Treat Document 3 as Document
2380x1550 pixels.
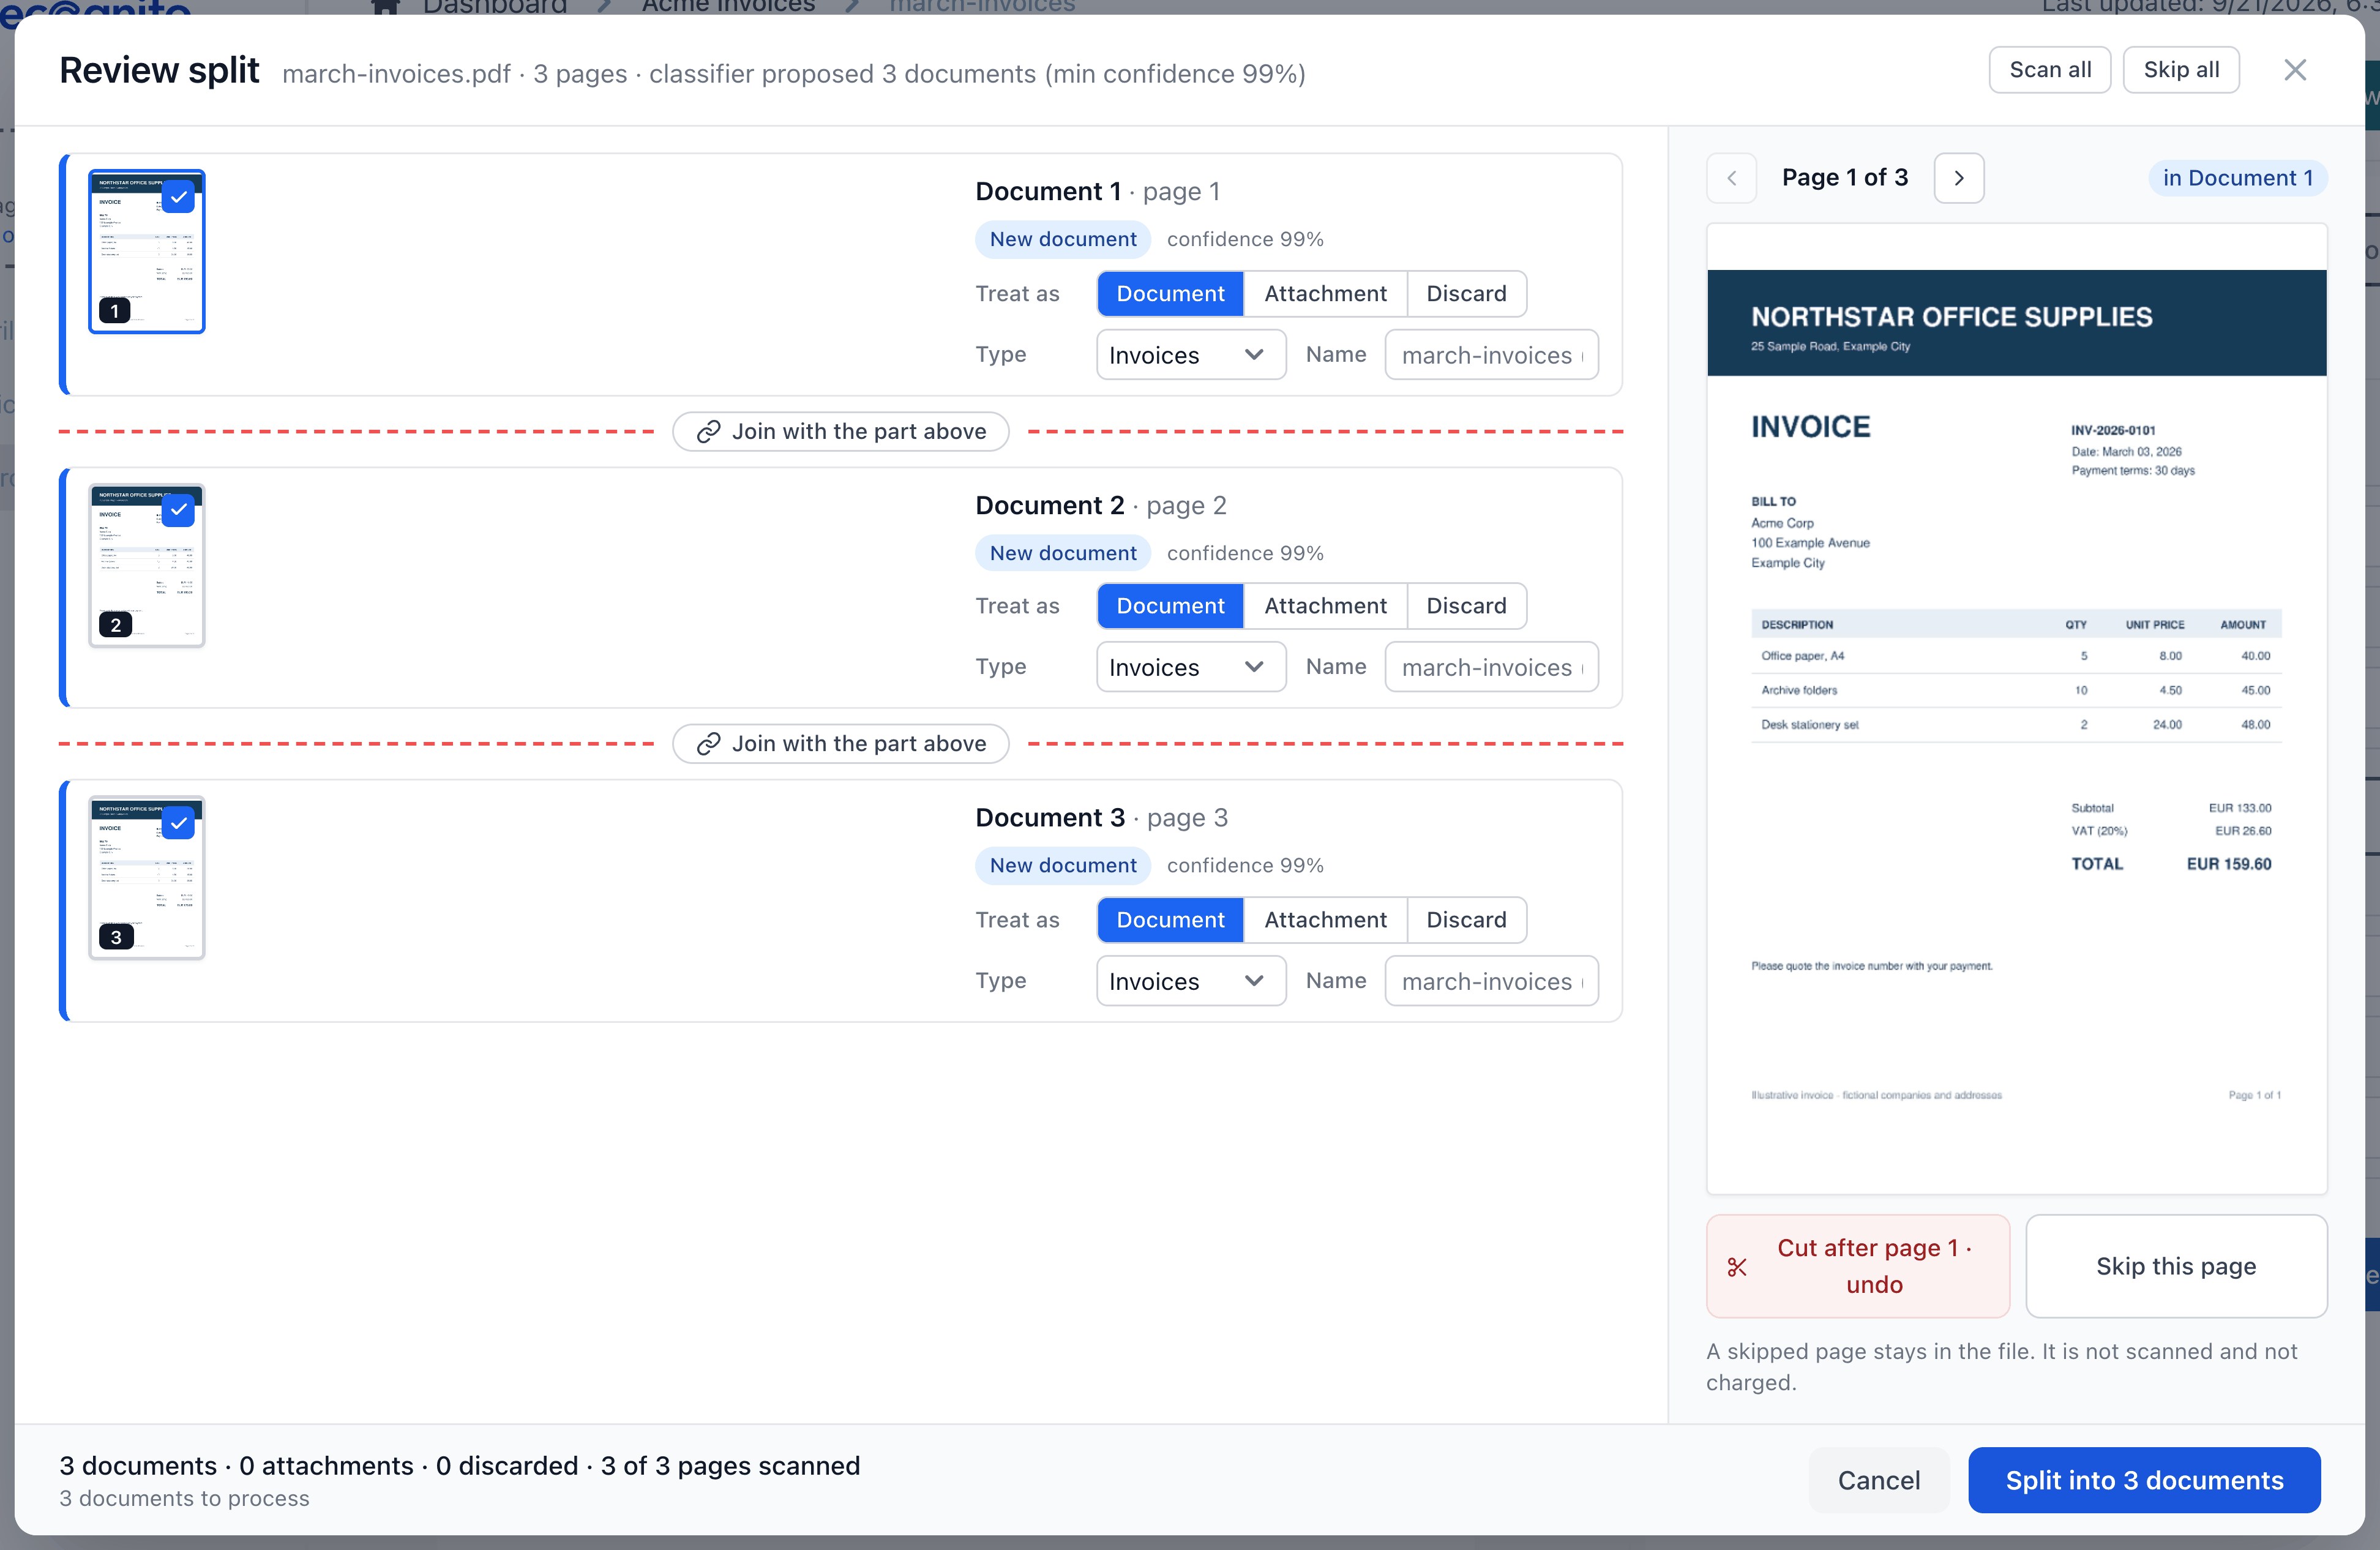pyautogui.click(x=1170, y=920)
